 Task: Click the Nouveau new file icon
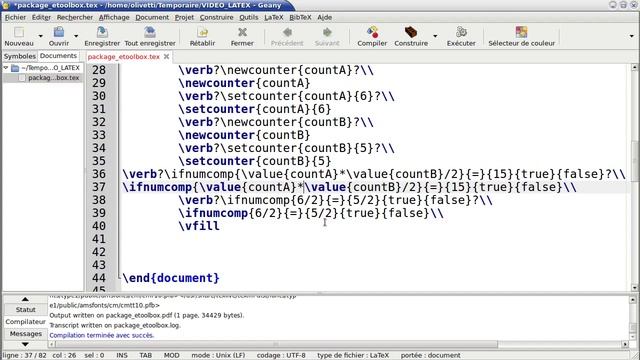click(x=19, y=32)
